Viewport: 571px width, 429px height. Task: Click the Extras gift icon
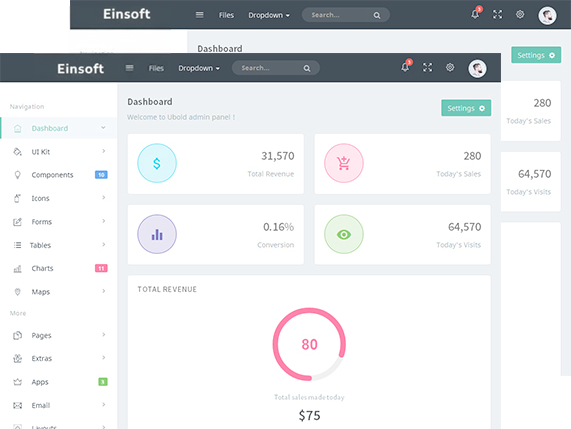[17, 359]
